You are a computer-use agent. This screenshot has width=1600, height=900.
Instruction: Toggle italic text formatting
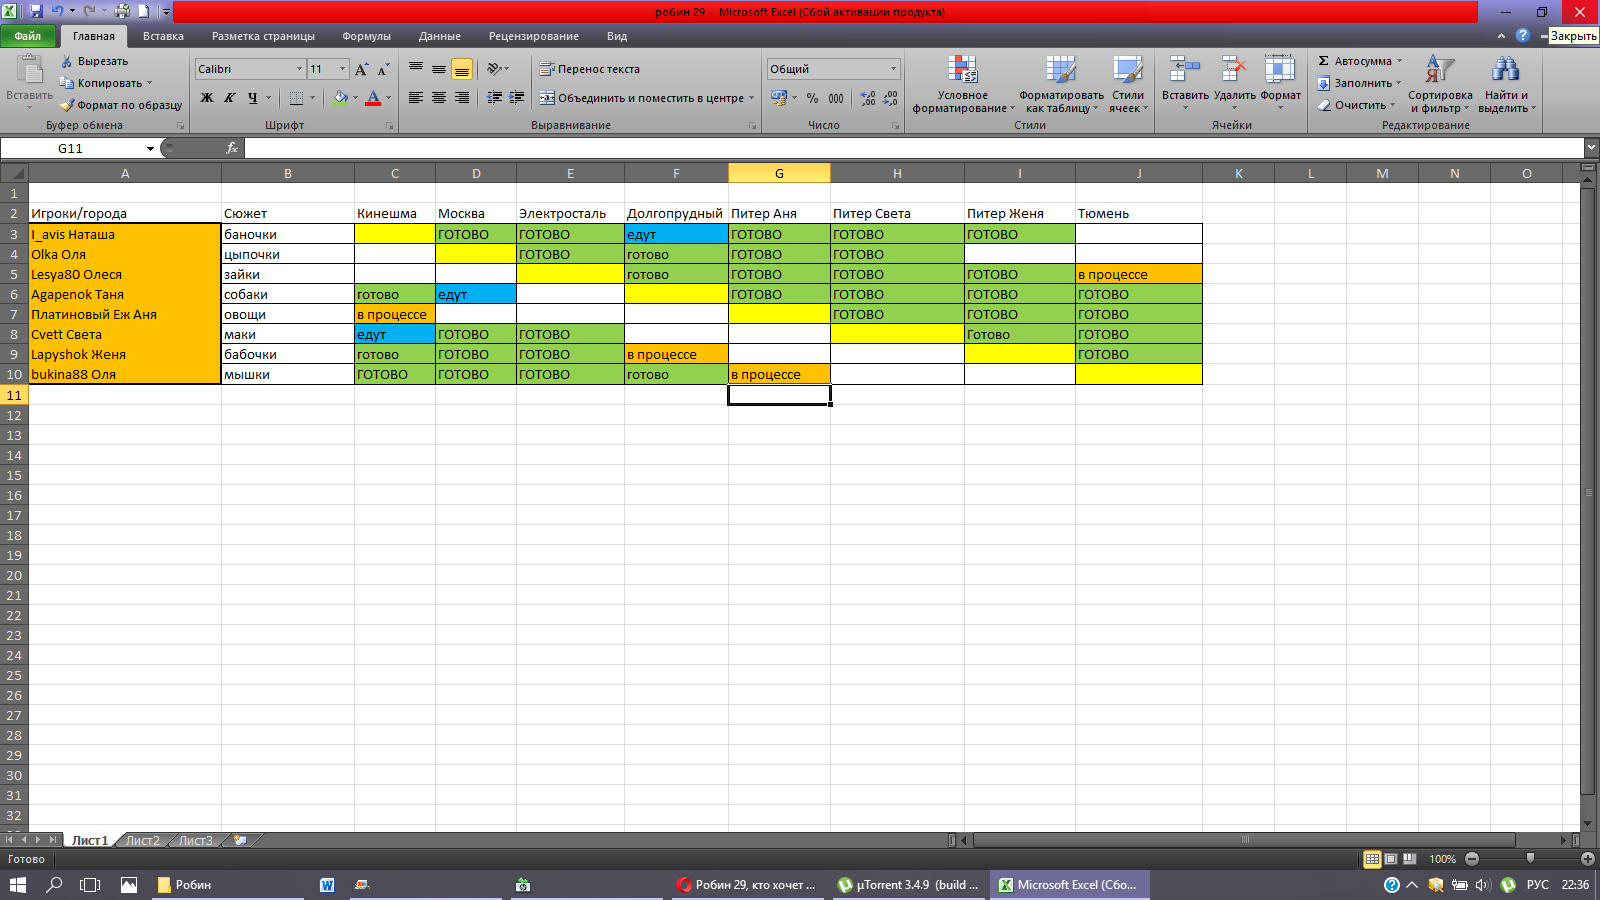pyautogui.click(x=229, y=98)
